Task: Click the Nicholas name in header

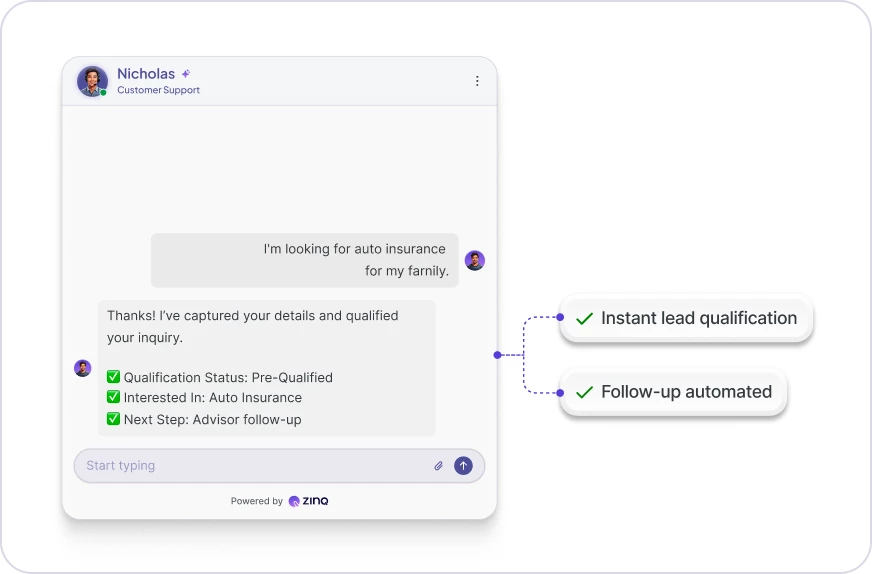Action: (146, 73)
